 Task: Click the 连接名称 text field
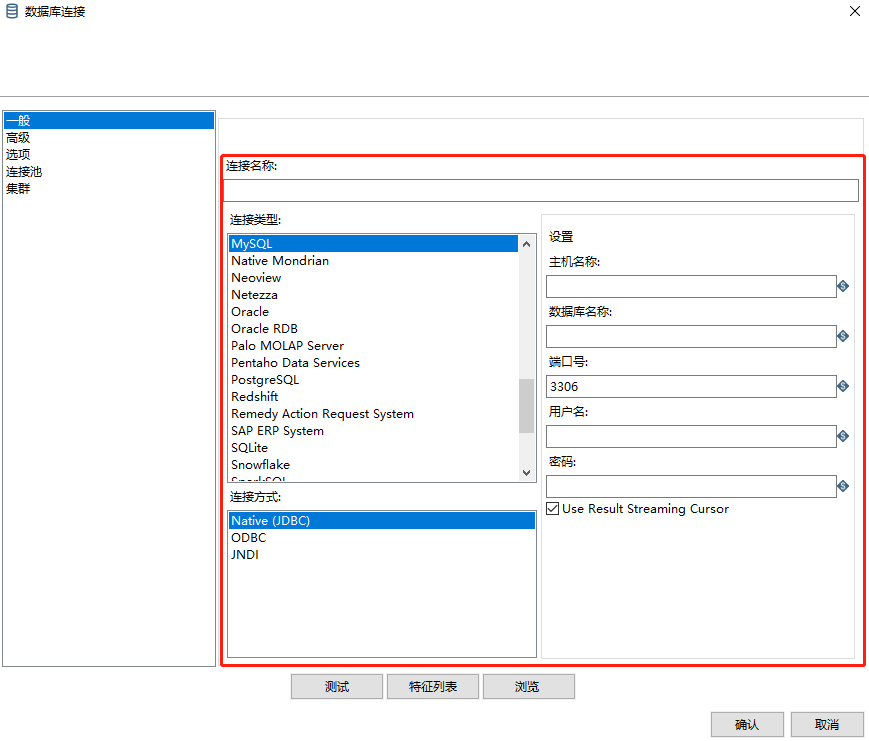pos(540,191)
